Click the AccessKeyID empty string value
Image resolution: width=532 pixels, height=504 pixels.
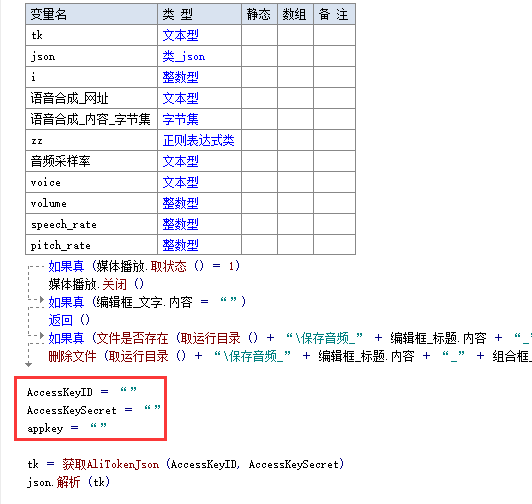click(129, 390)
